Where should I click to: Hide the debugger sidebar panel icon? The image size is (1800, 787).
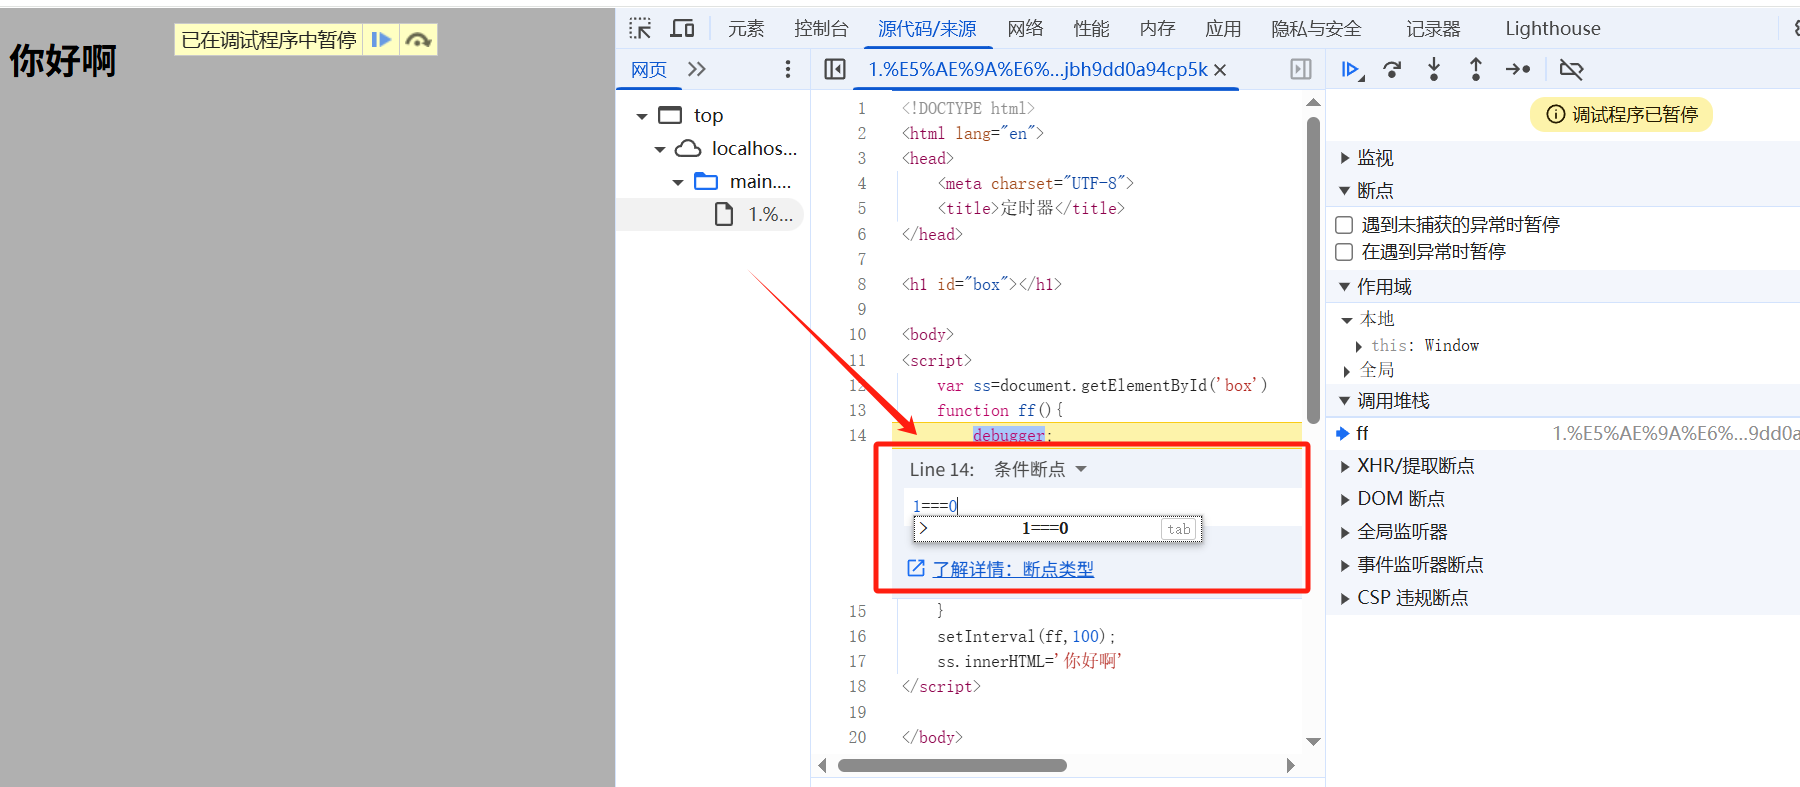pyautogui.click(x=1301, y=69)
